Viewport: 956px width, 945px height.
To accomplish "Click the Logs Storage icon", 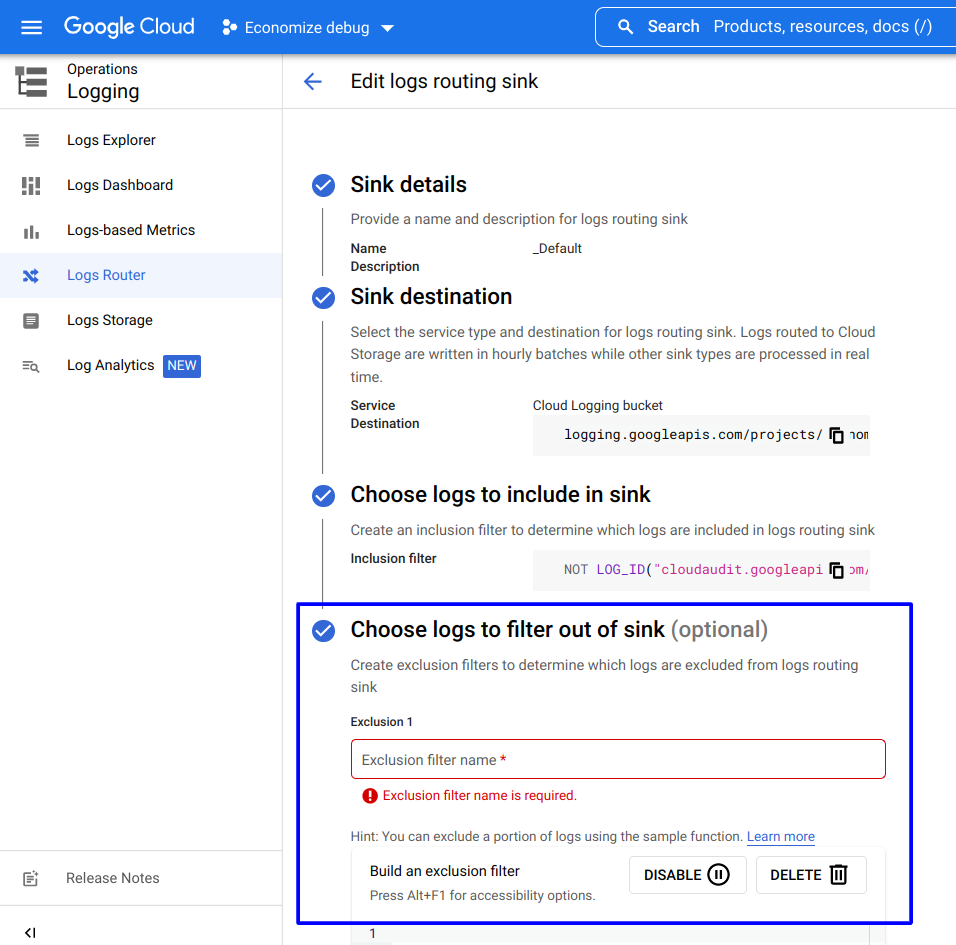I will 31,321.
